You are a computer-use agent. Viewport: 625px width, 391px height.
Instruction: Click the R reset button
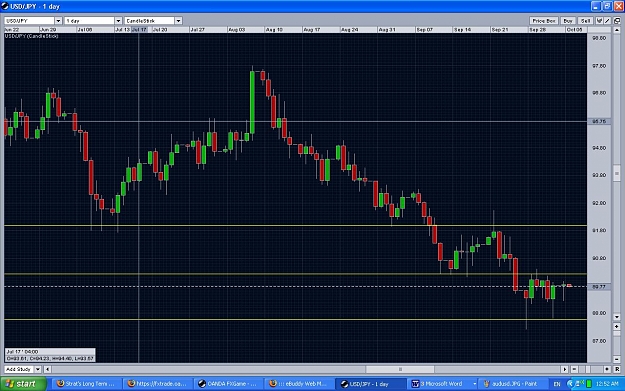(x=617, y=369)
